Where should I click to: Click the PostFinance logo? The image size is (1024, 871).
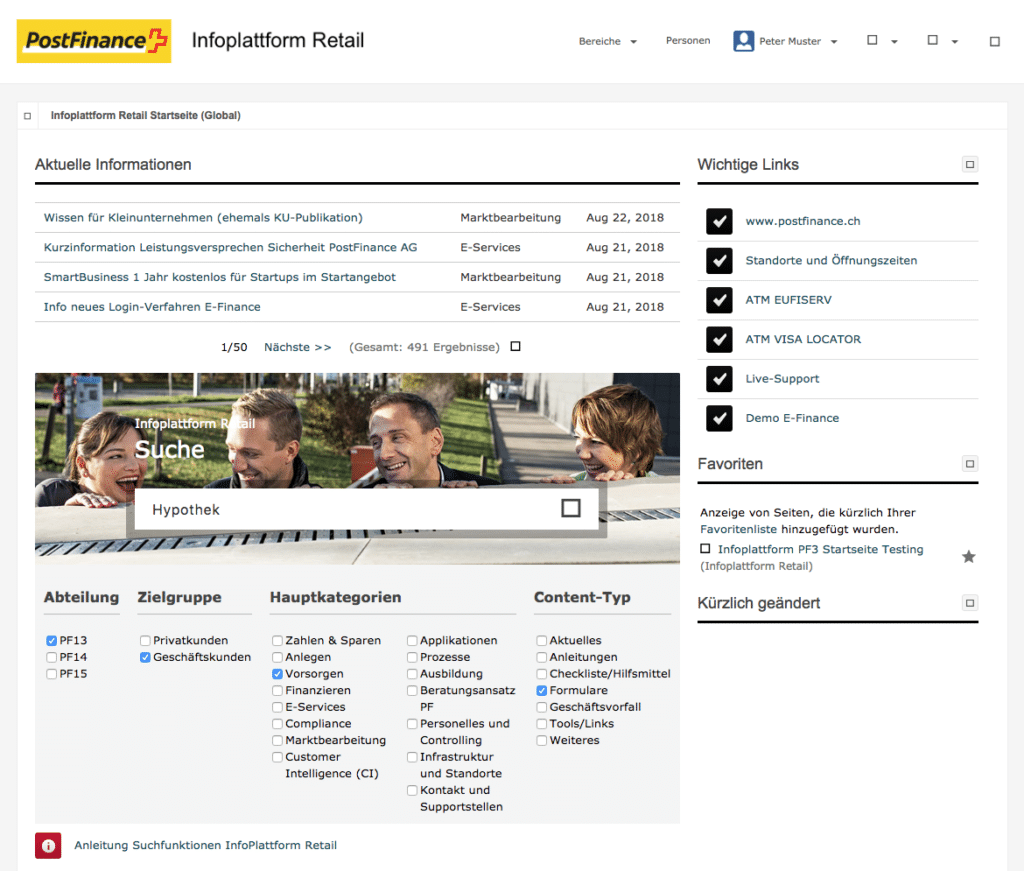click(x=94, y=41)
